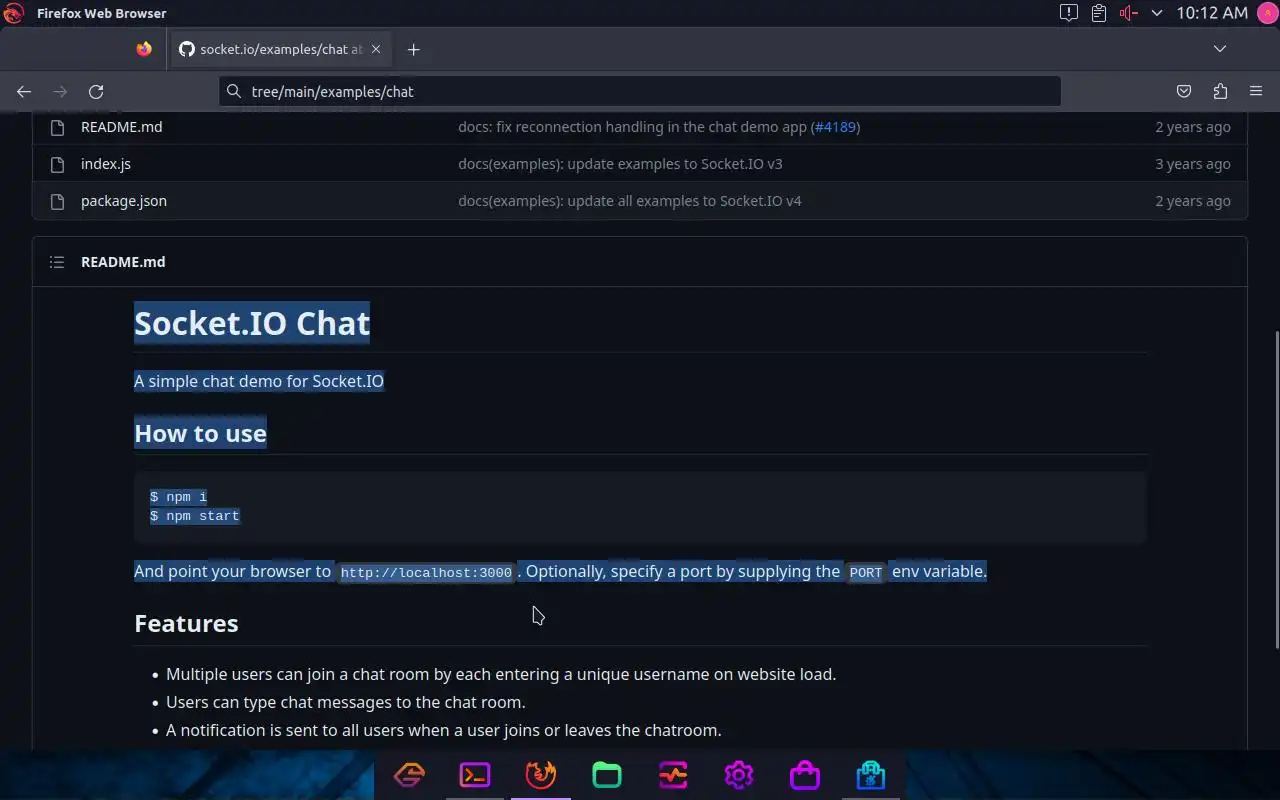Viewport: 1280px width, 800px height.
Task: Click the '$ npm i' code line
Action: [x=179, y=497]
